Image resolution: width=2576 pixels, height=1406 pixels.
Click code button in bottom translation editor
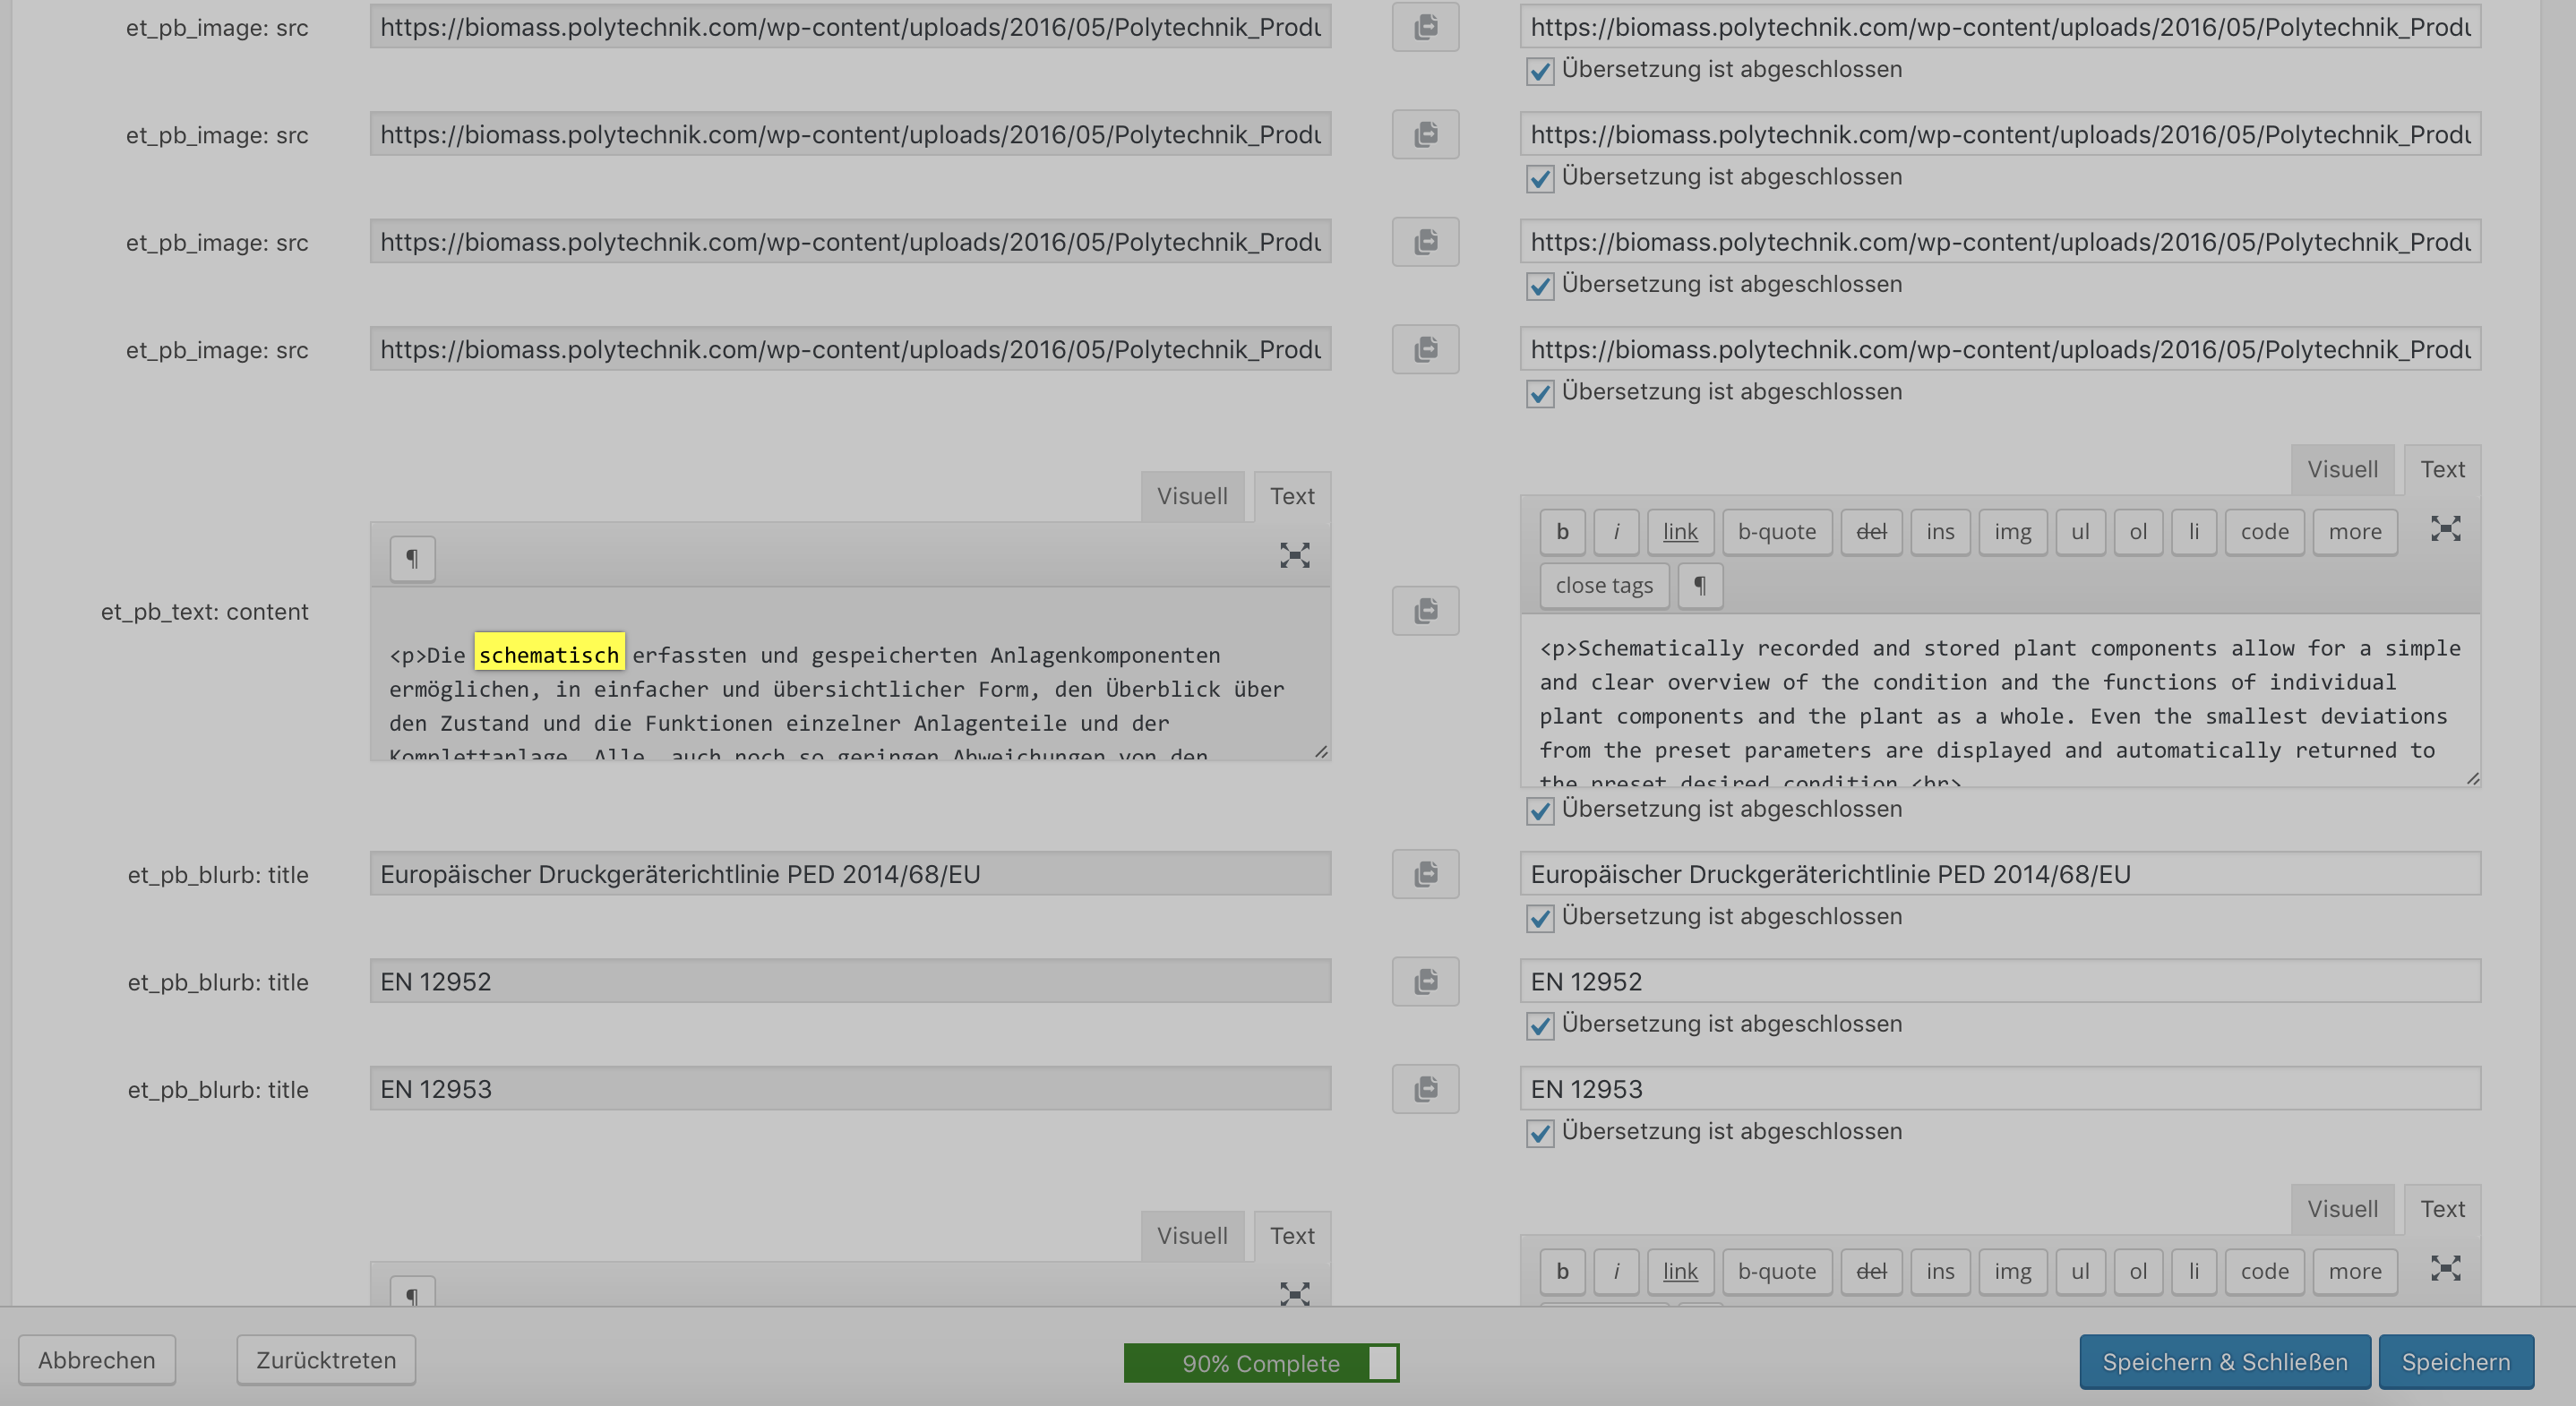pos(2264,1271)
